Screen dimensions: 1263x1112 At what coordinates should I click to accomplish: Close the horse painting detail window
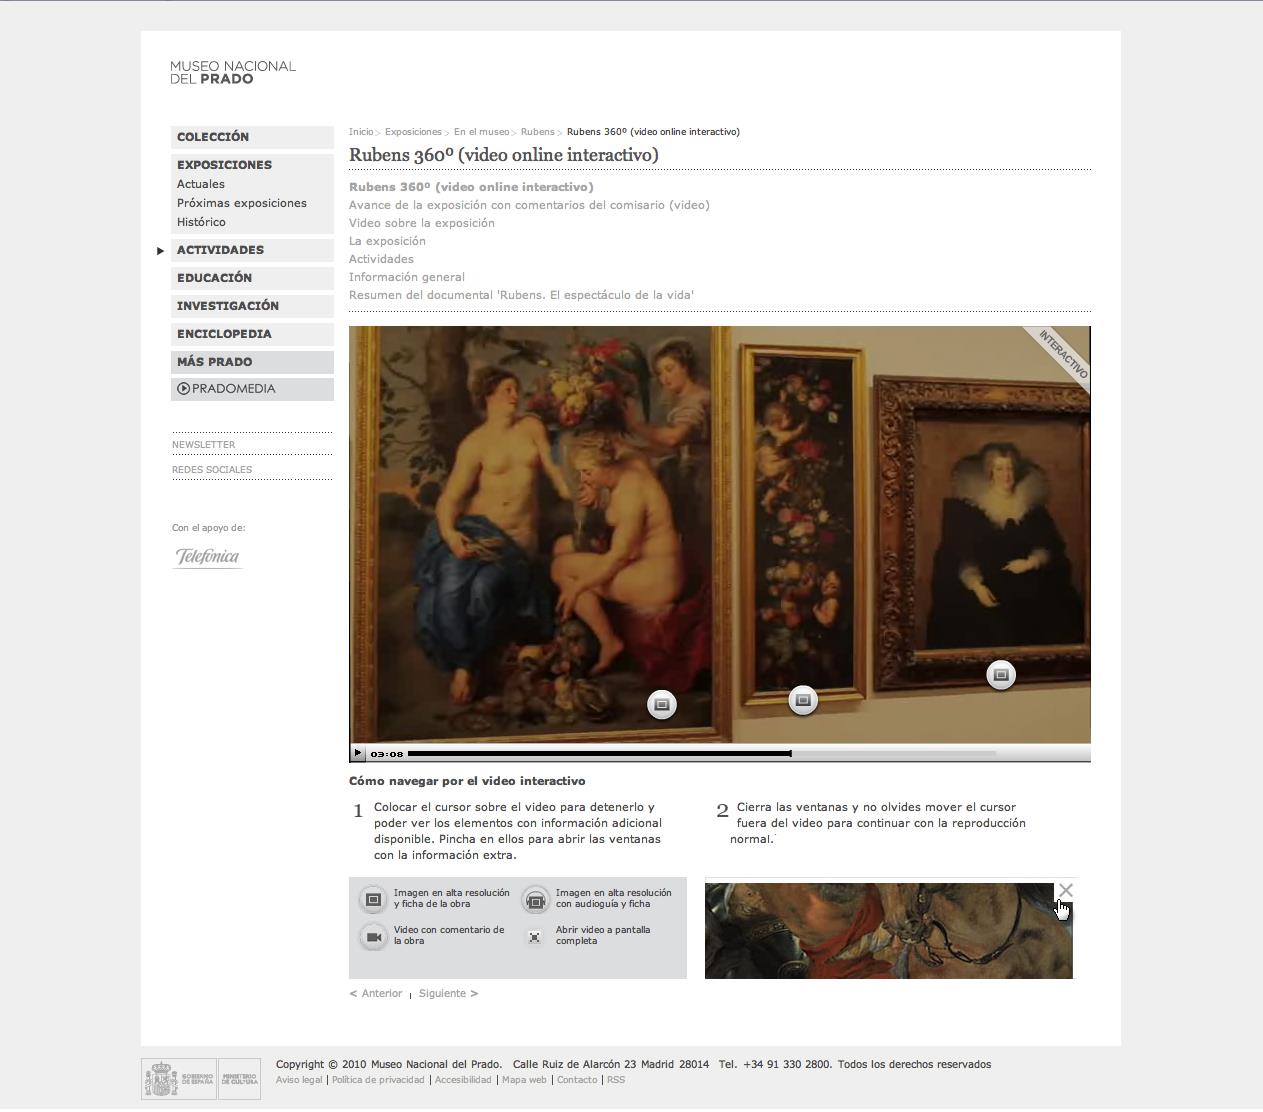click(1066, 890)
